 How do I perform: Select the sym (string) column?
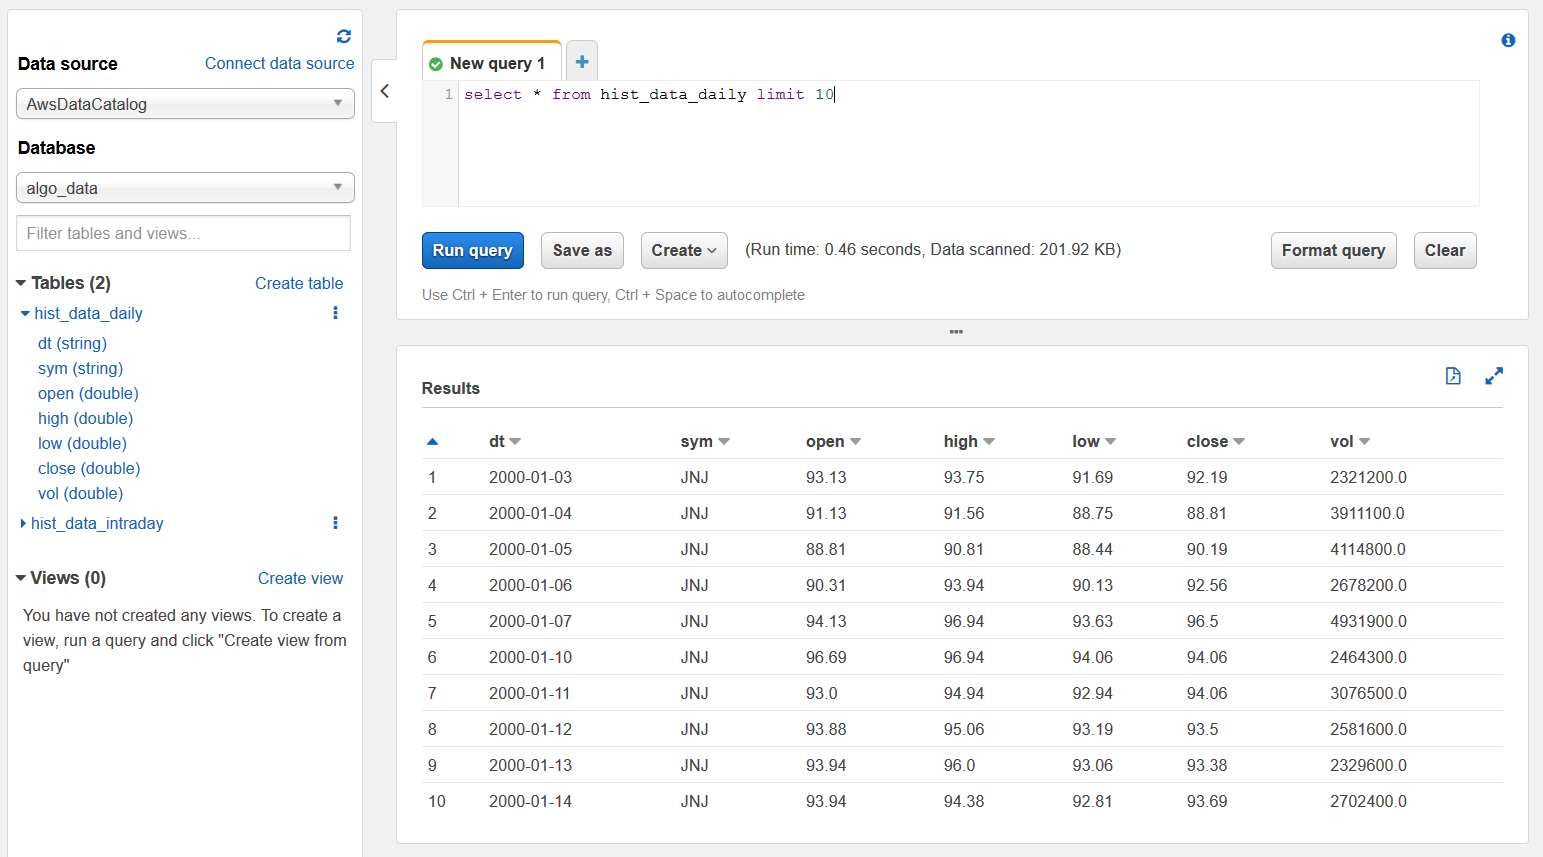(81, 368)
